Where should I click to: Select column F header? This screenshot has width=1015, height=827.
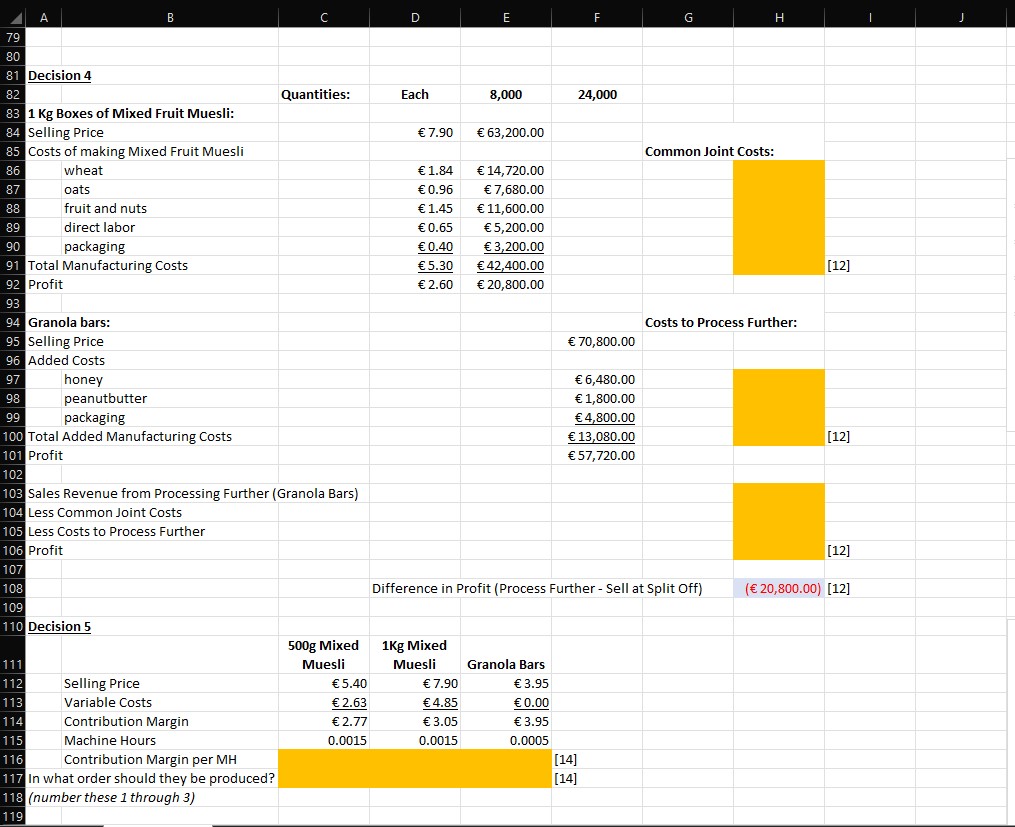point(596,17)
